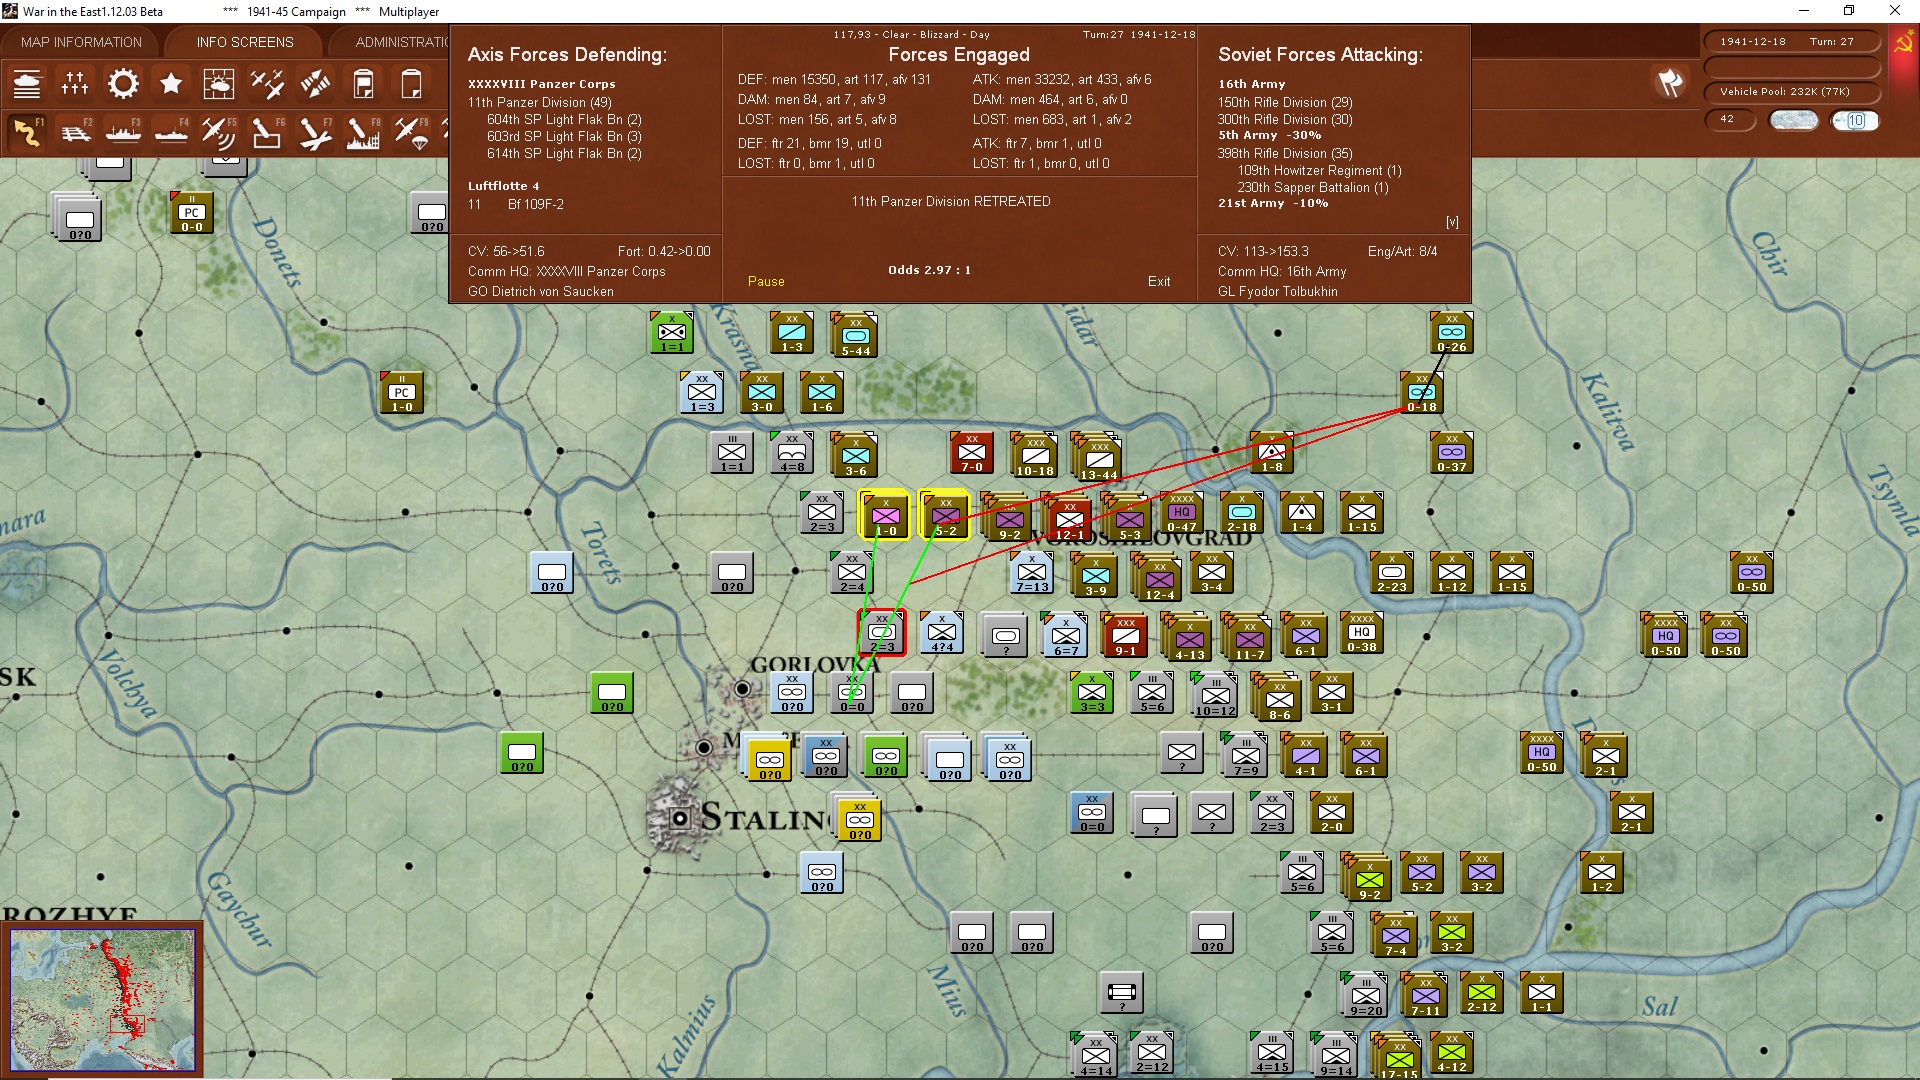Select the F2 rail move mode
Viewport: 1920px width, 1080px height.
coord(75,132)
